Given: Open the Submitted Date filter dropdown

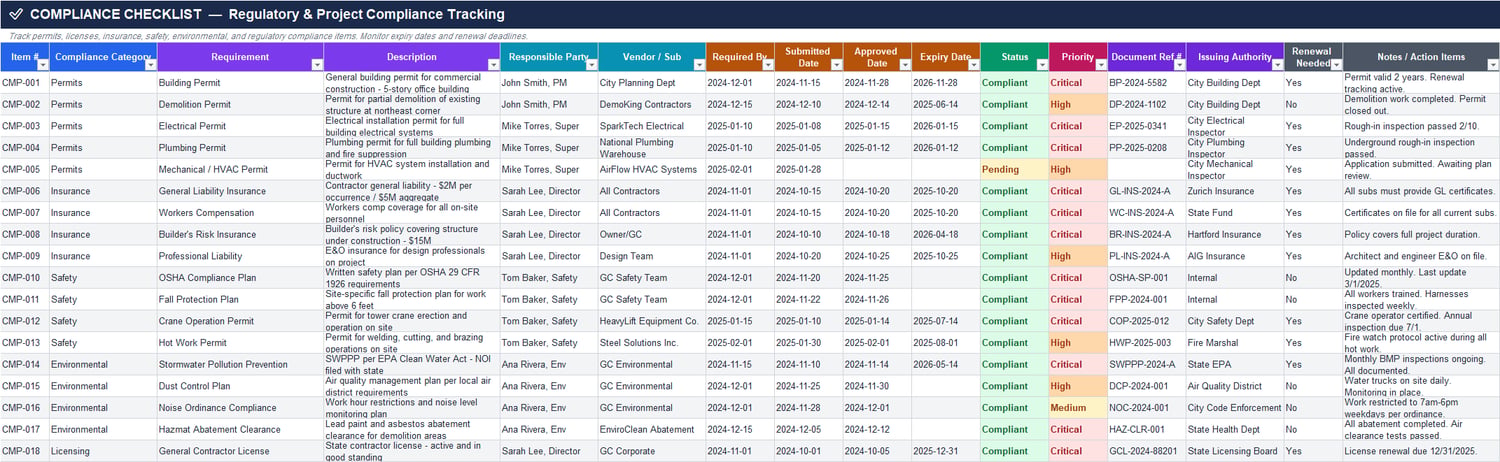Looking at the screenshot, I should tap(836, 64).
